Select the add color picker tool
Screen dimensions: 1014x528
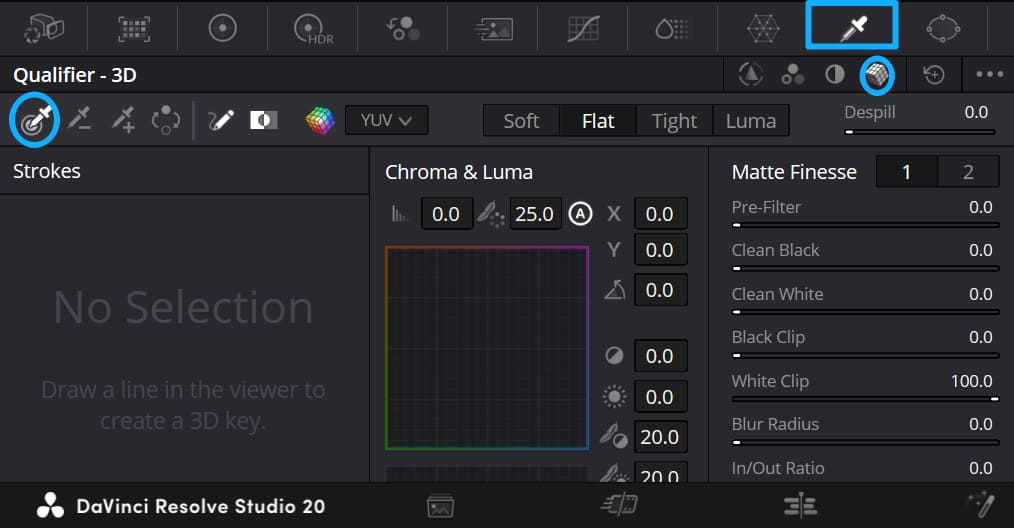(123, 120)
